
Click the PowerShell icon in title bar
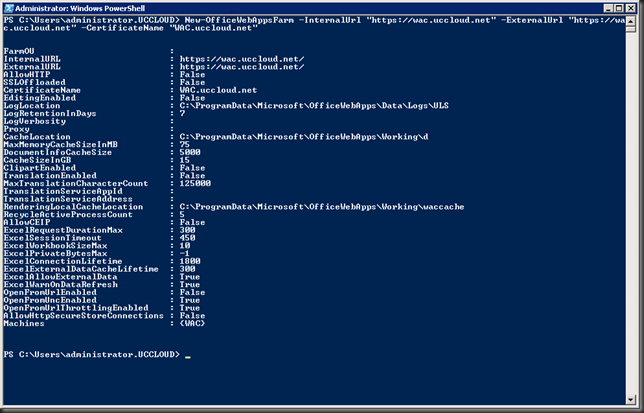9,8
